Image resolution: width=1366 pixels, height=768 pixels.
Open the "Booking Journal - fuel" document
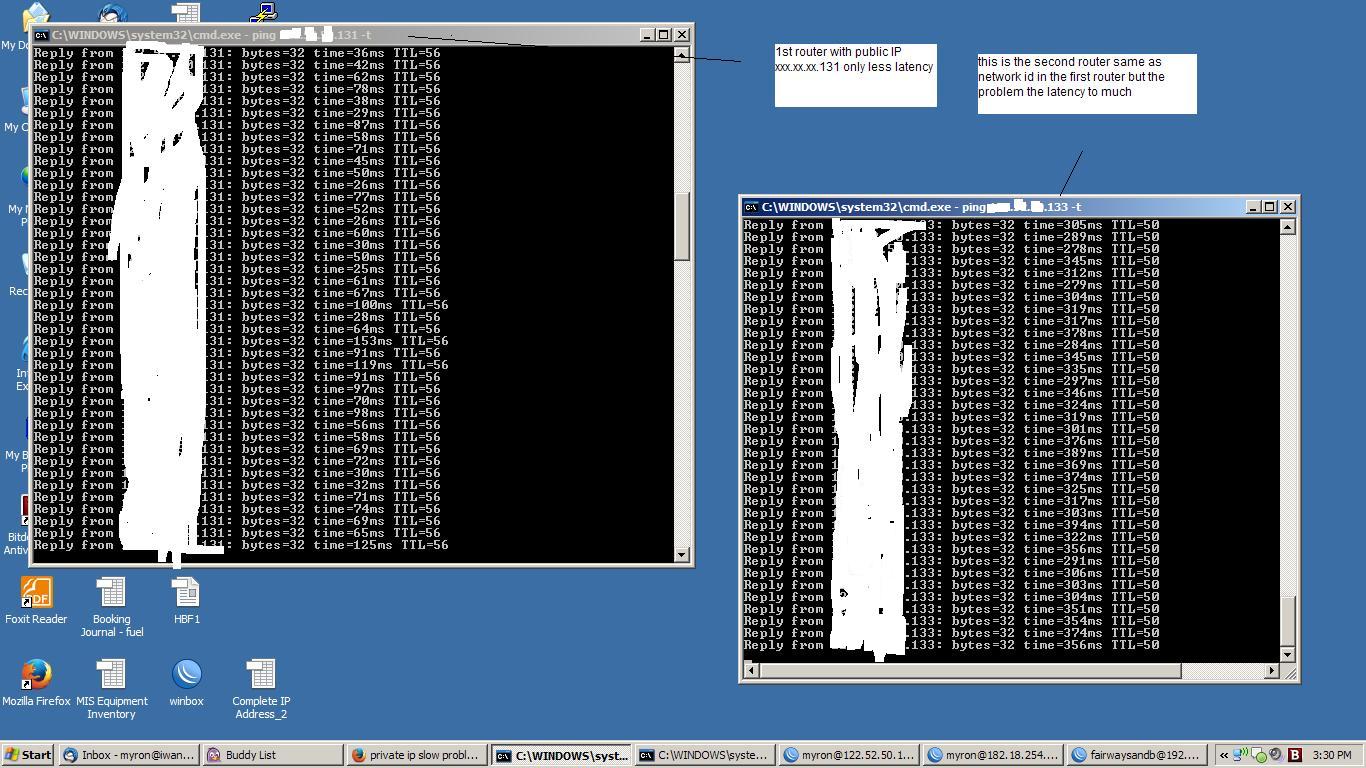[x=111, y=592]
